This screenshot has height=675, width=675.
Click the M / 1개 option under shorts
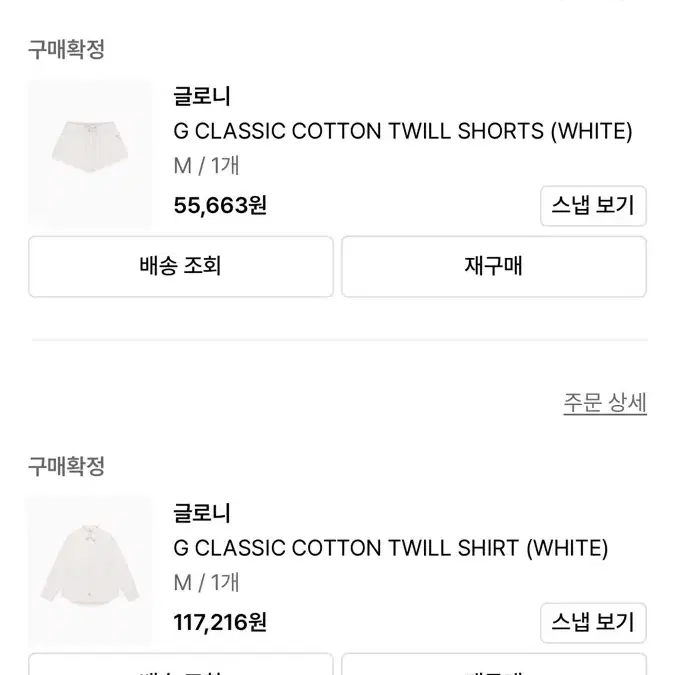tap(206, 166)
